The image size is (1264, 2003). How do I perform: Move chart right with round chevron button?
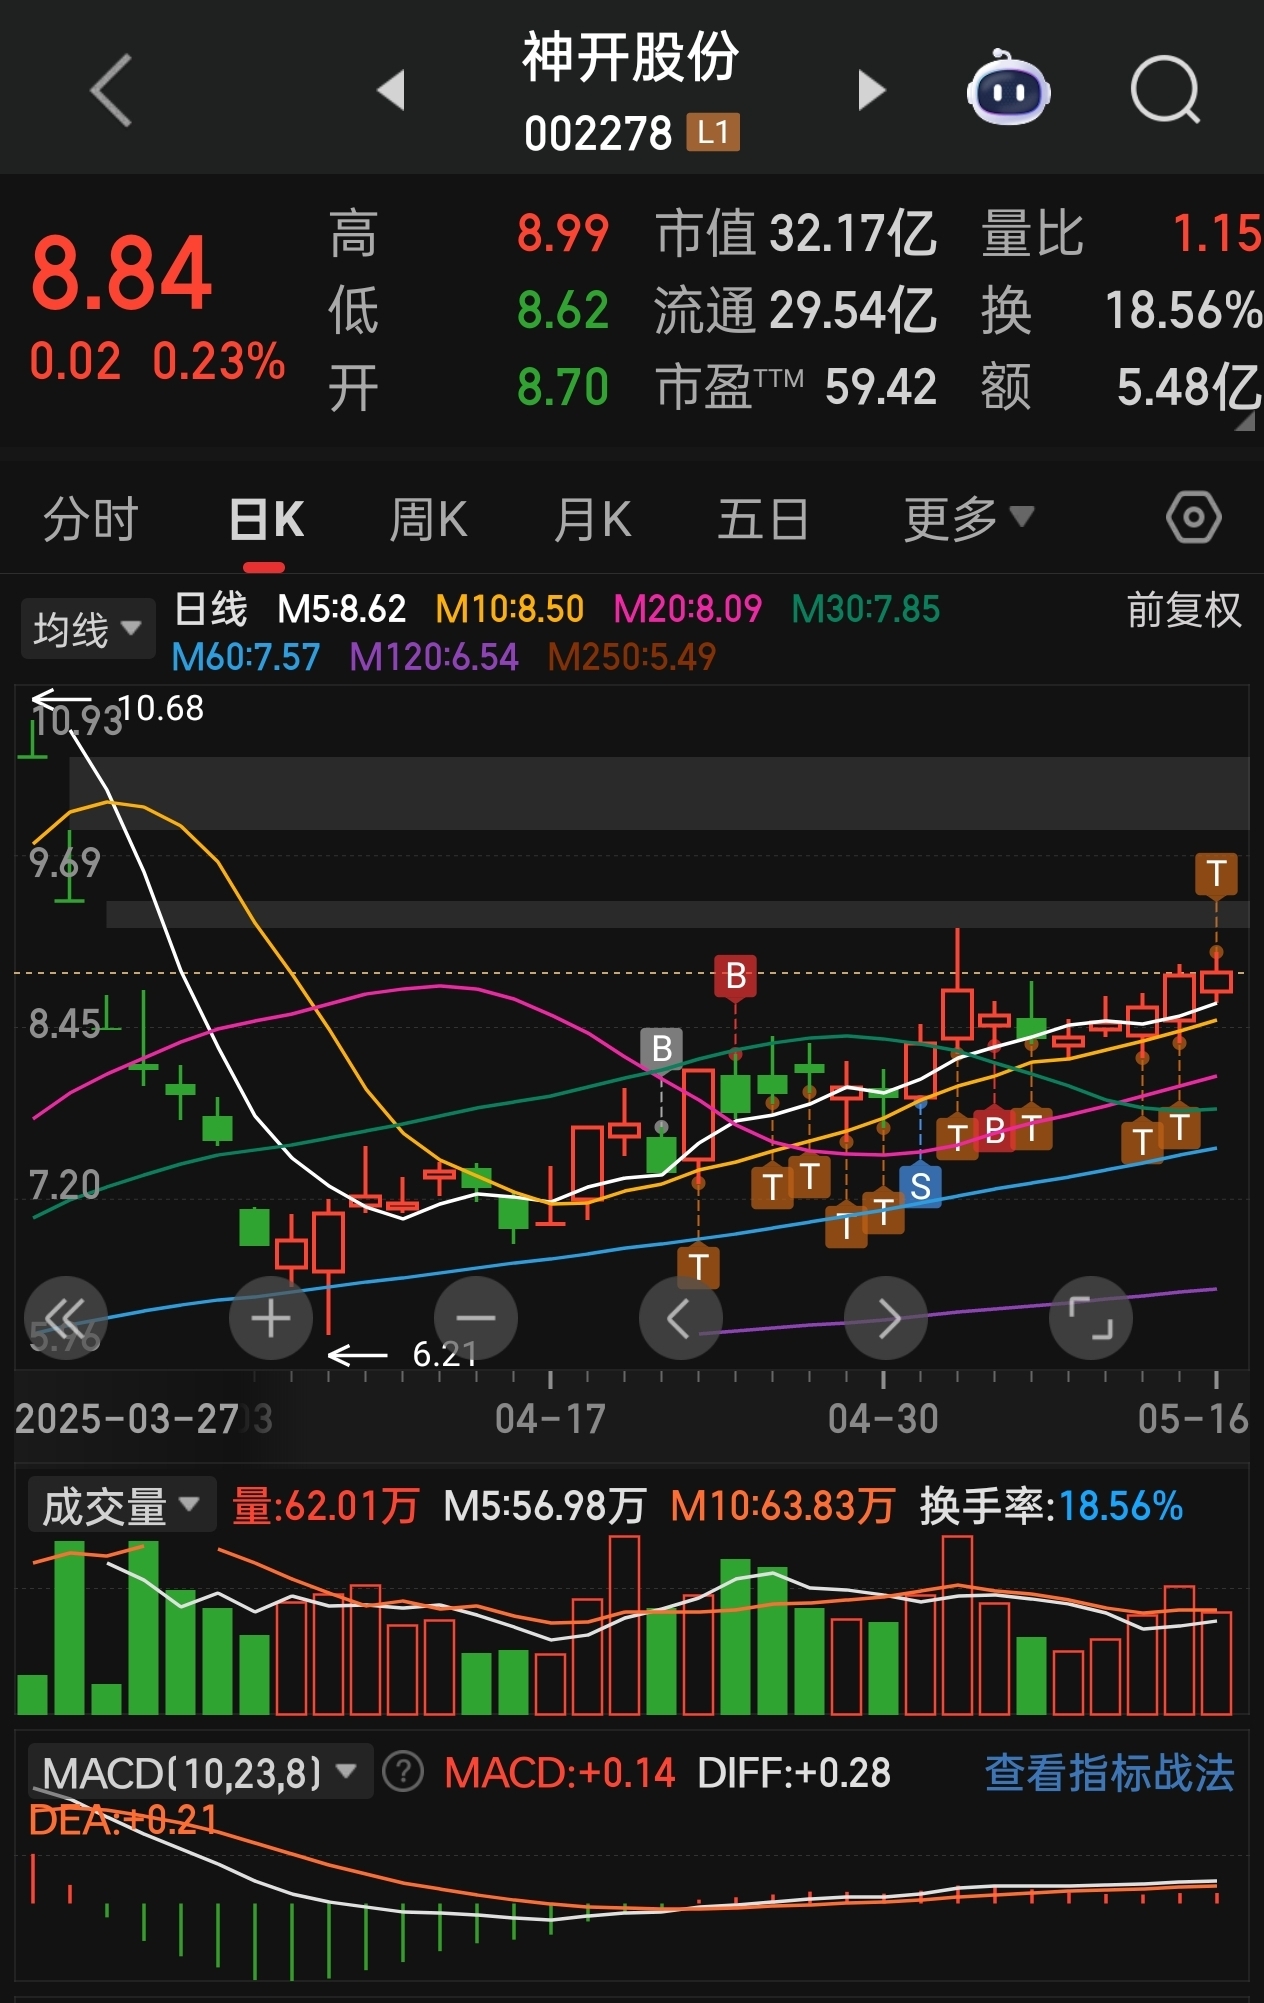886,1318
